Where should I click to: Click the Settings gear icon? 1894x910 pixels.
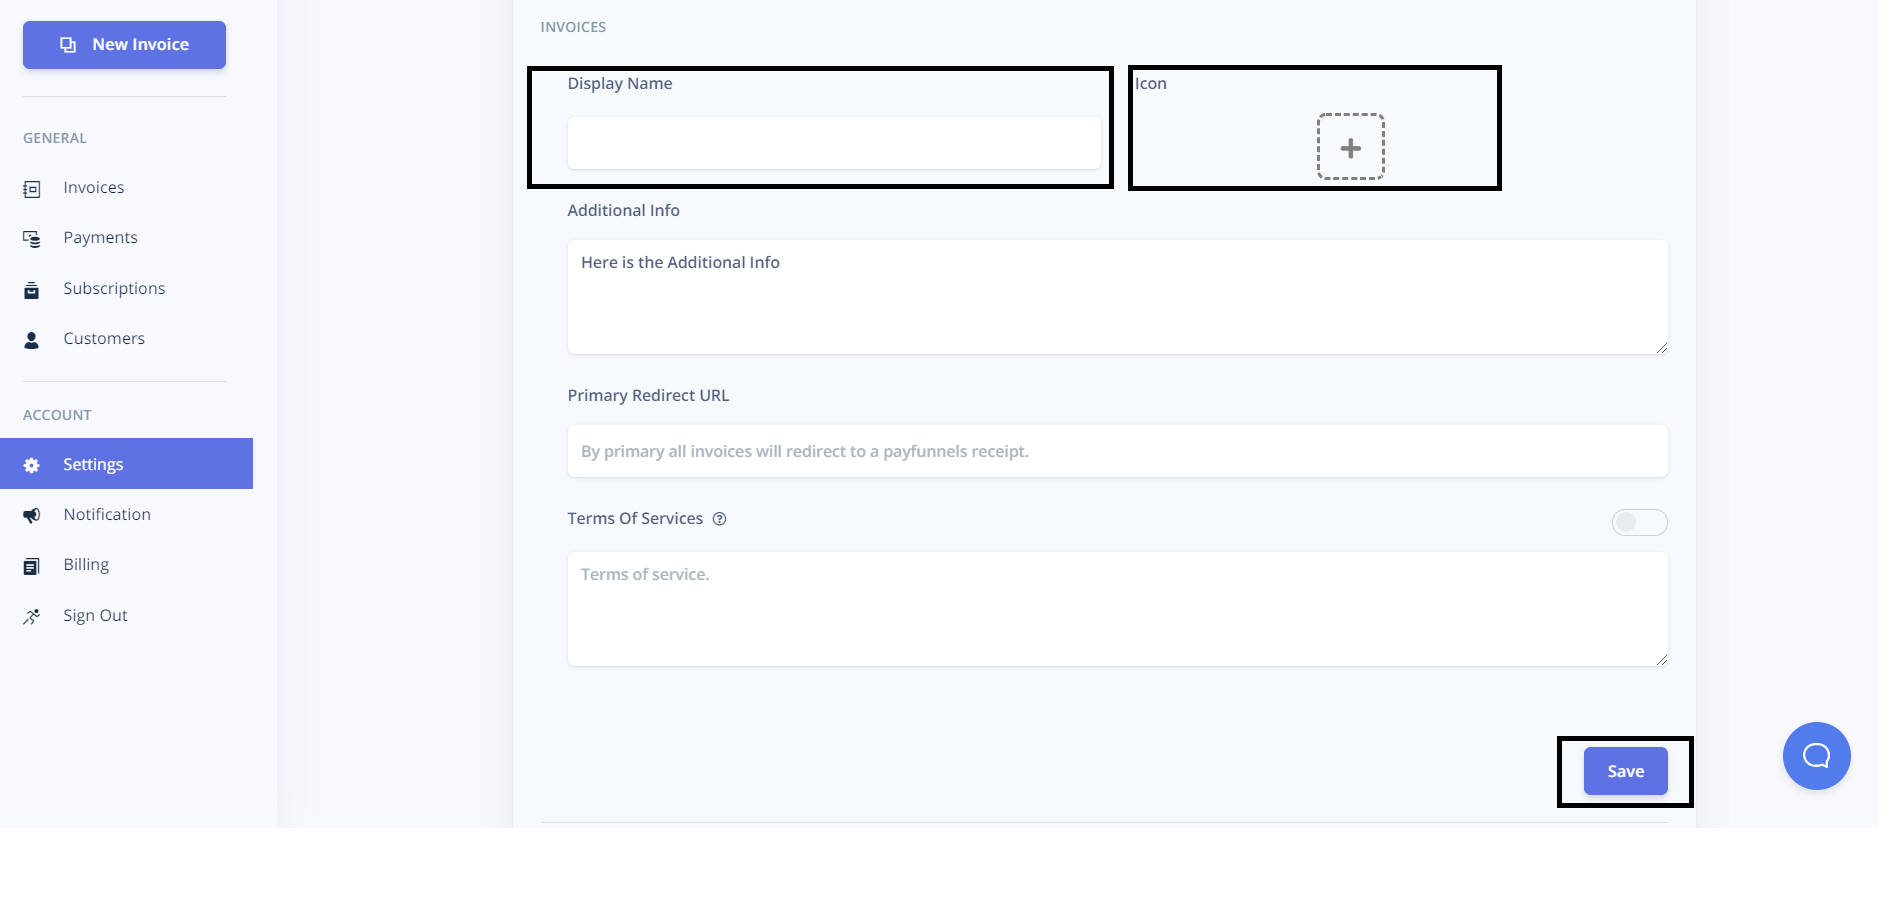[x=31, y=464]
